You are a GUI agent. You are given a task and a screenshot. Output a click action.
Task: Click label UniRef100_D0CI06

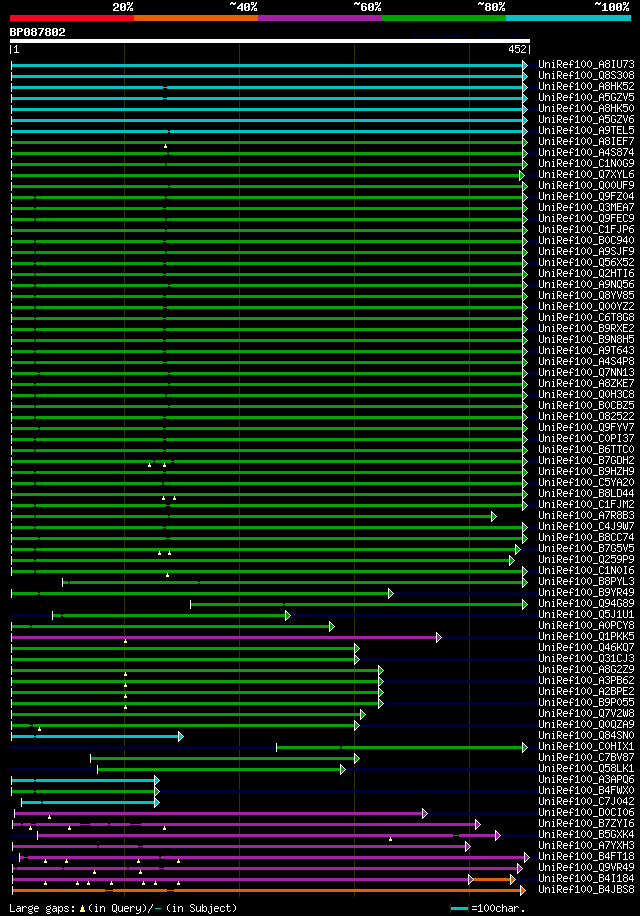pos(586,813)
